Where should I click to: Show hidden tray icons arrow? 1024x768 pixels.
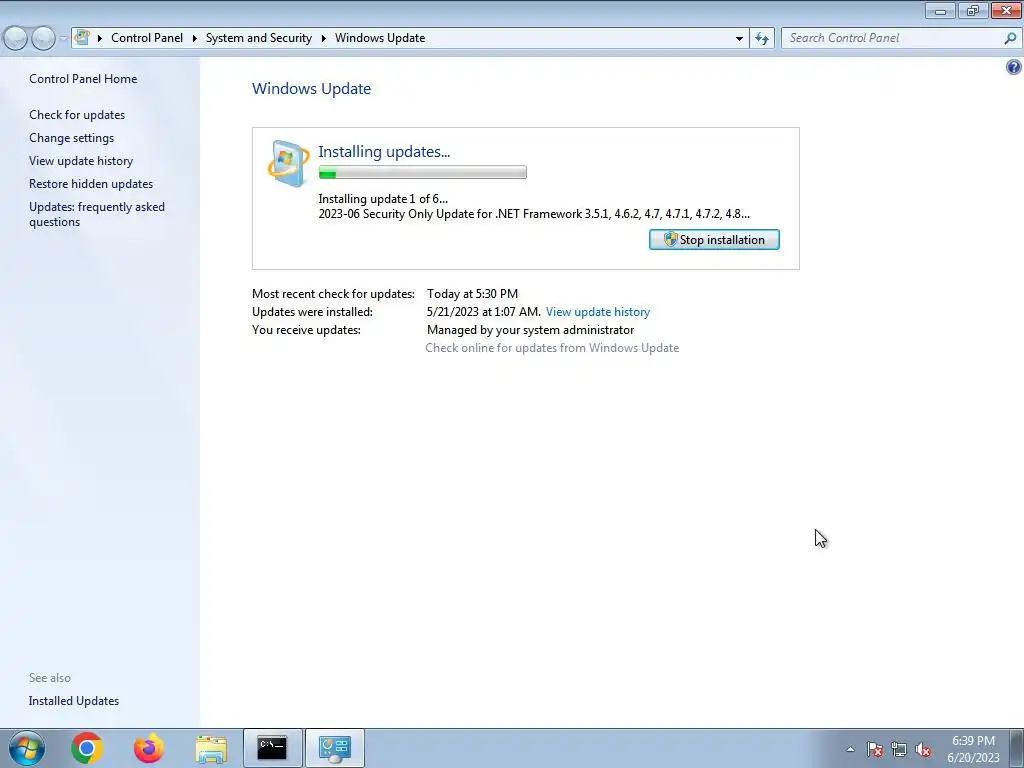[x=850, y=749]
